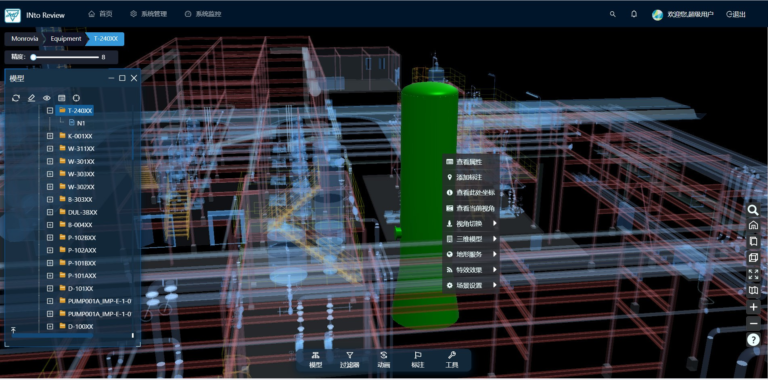768x380 pixels.
Task: Minimize the 模型 panel
Action: pyautogui.click(x=111, y=78)
